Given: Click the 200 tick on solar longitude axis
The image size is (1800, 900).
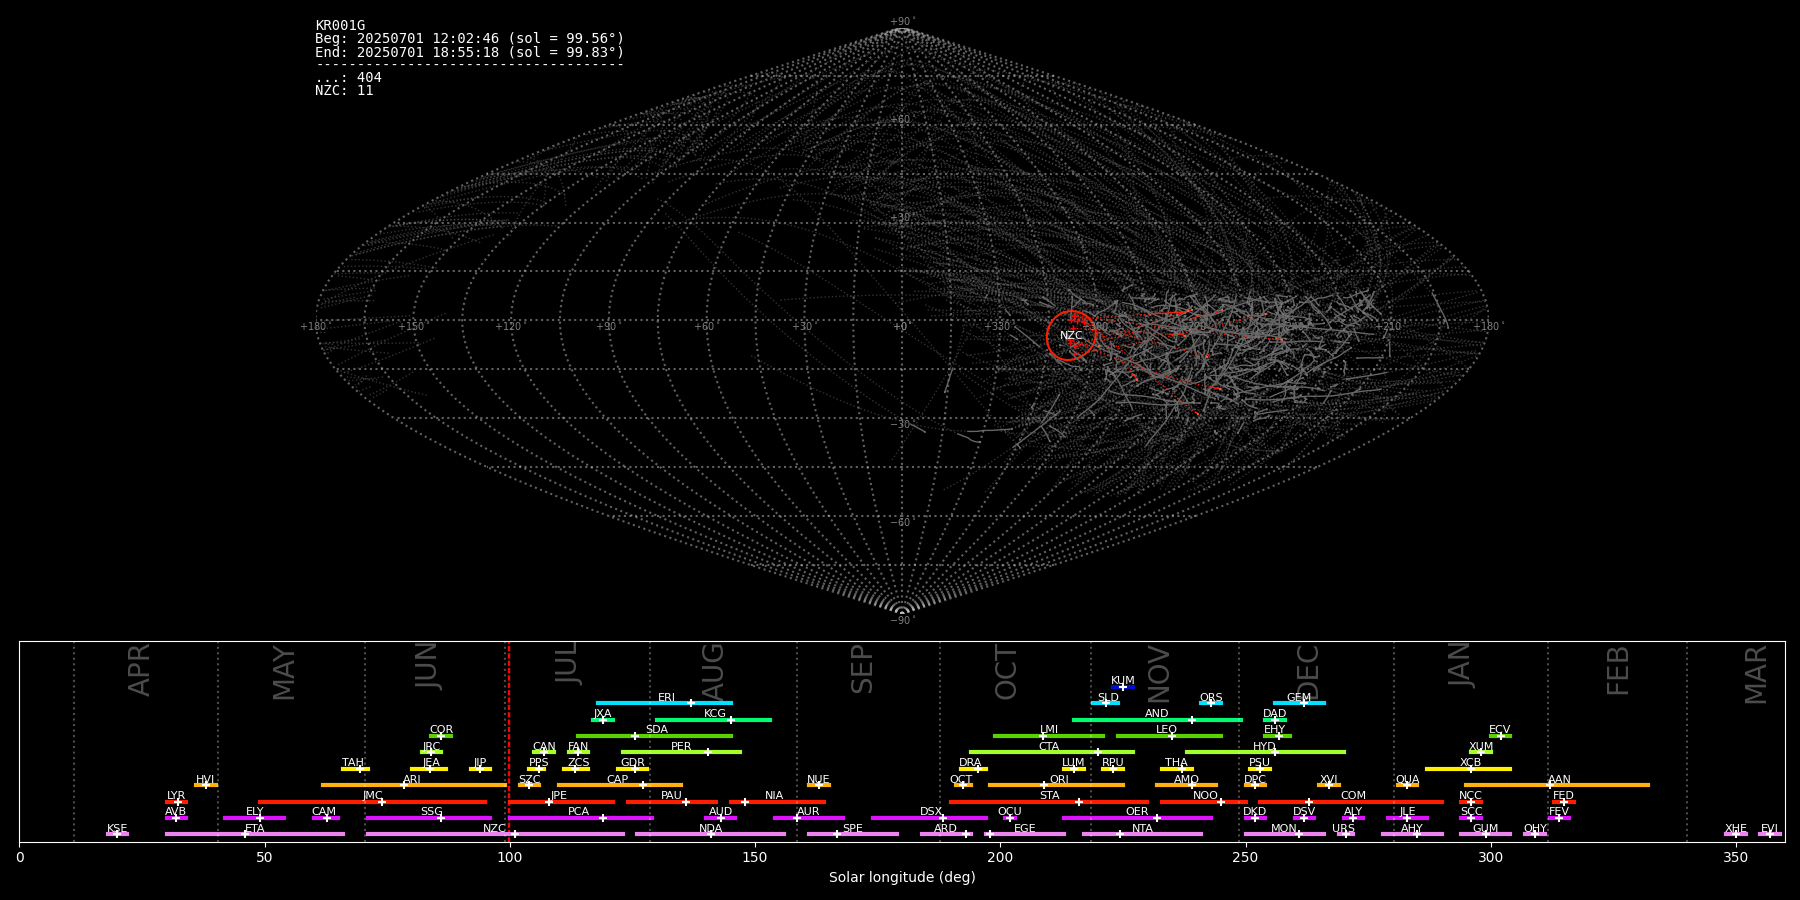Looking at the screenshot, I should (x=1000, y=857).
